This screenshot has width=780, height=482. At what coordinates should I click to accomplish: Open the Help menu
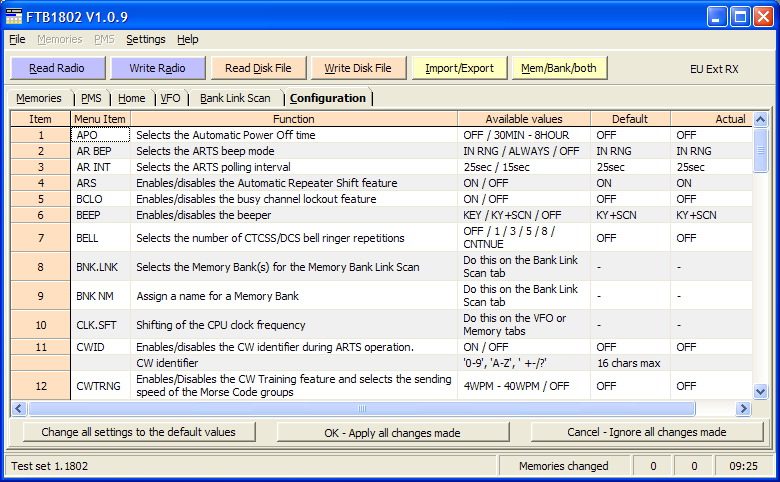click(x=188, y=39)
